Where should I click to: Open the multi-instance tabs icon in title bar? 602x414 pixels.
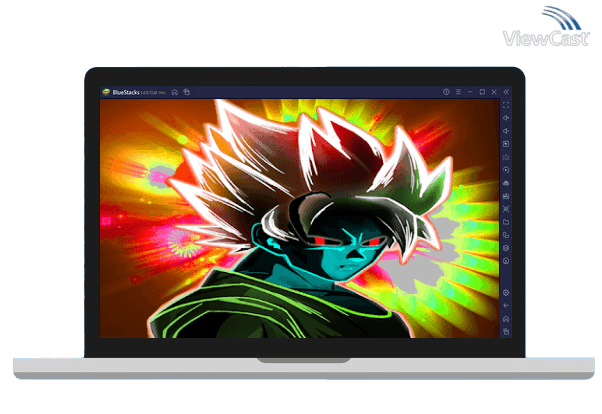(187, 92)
